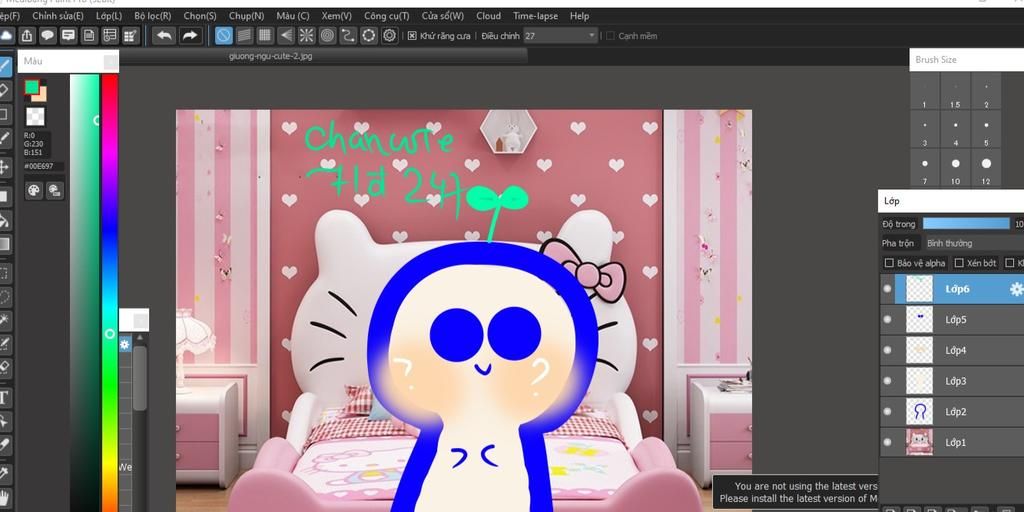Click the Redo arrow in the toolbar

[189, 35]
